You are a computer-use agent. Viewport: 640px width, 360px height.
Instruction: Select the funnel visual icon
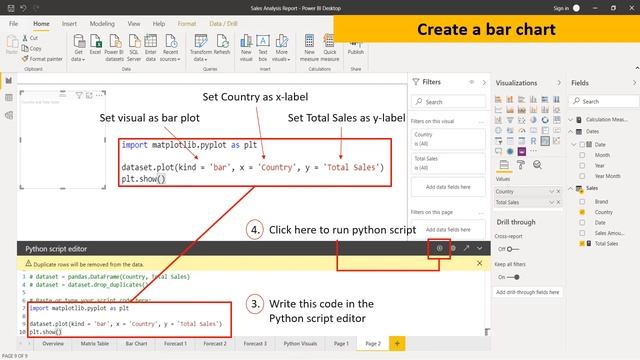pyautogui.click(x=510, y=120)
